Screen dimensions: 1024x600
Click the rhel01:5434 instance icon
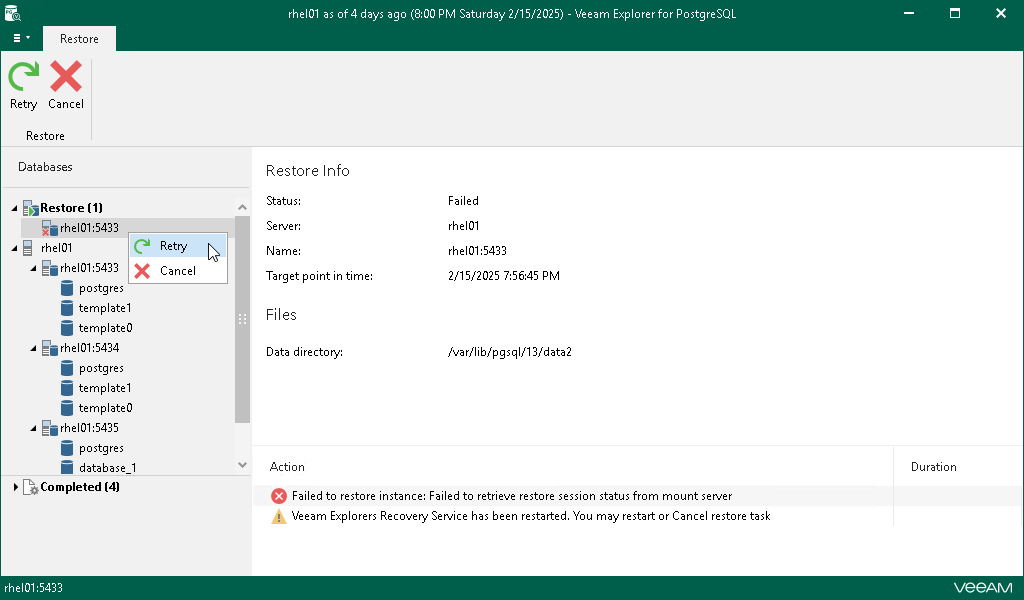(x=50, y=348)
